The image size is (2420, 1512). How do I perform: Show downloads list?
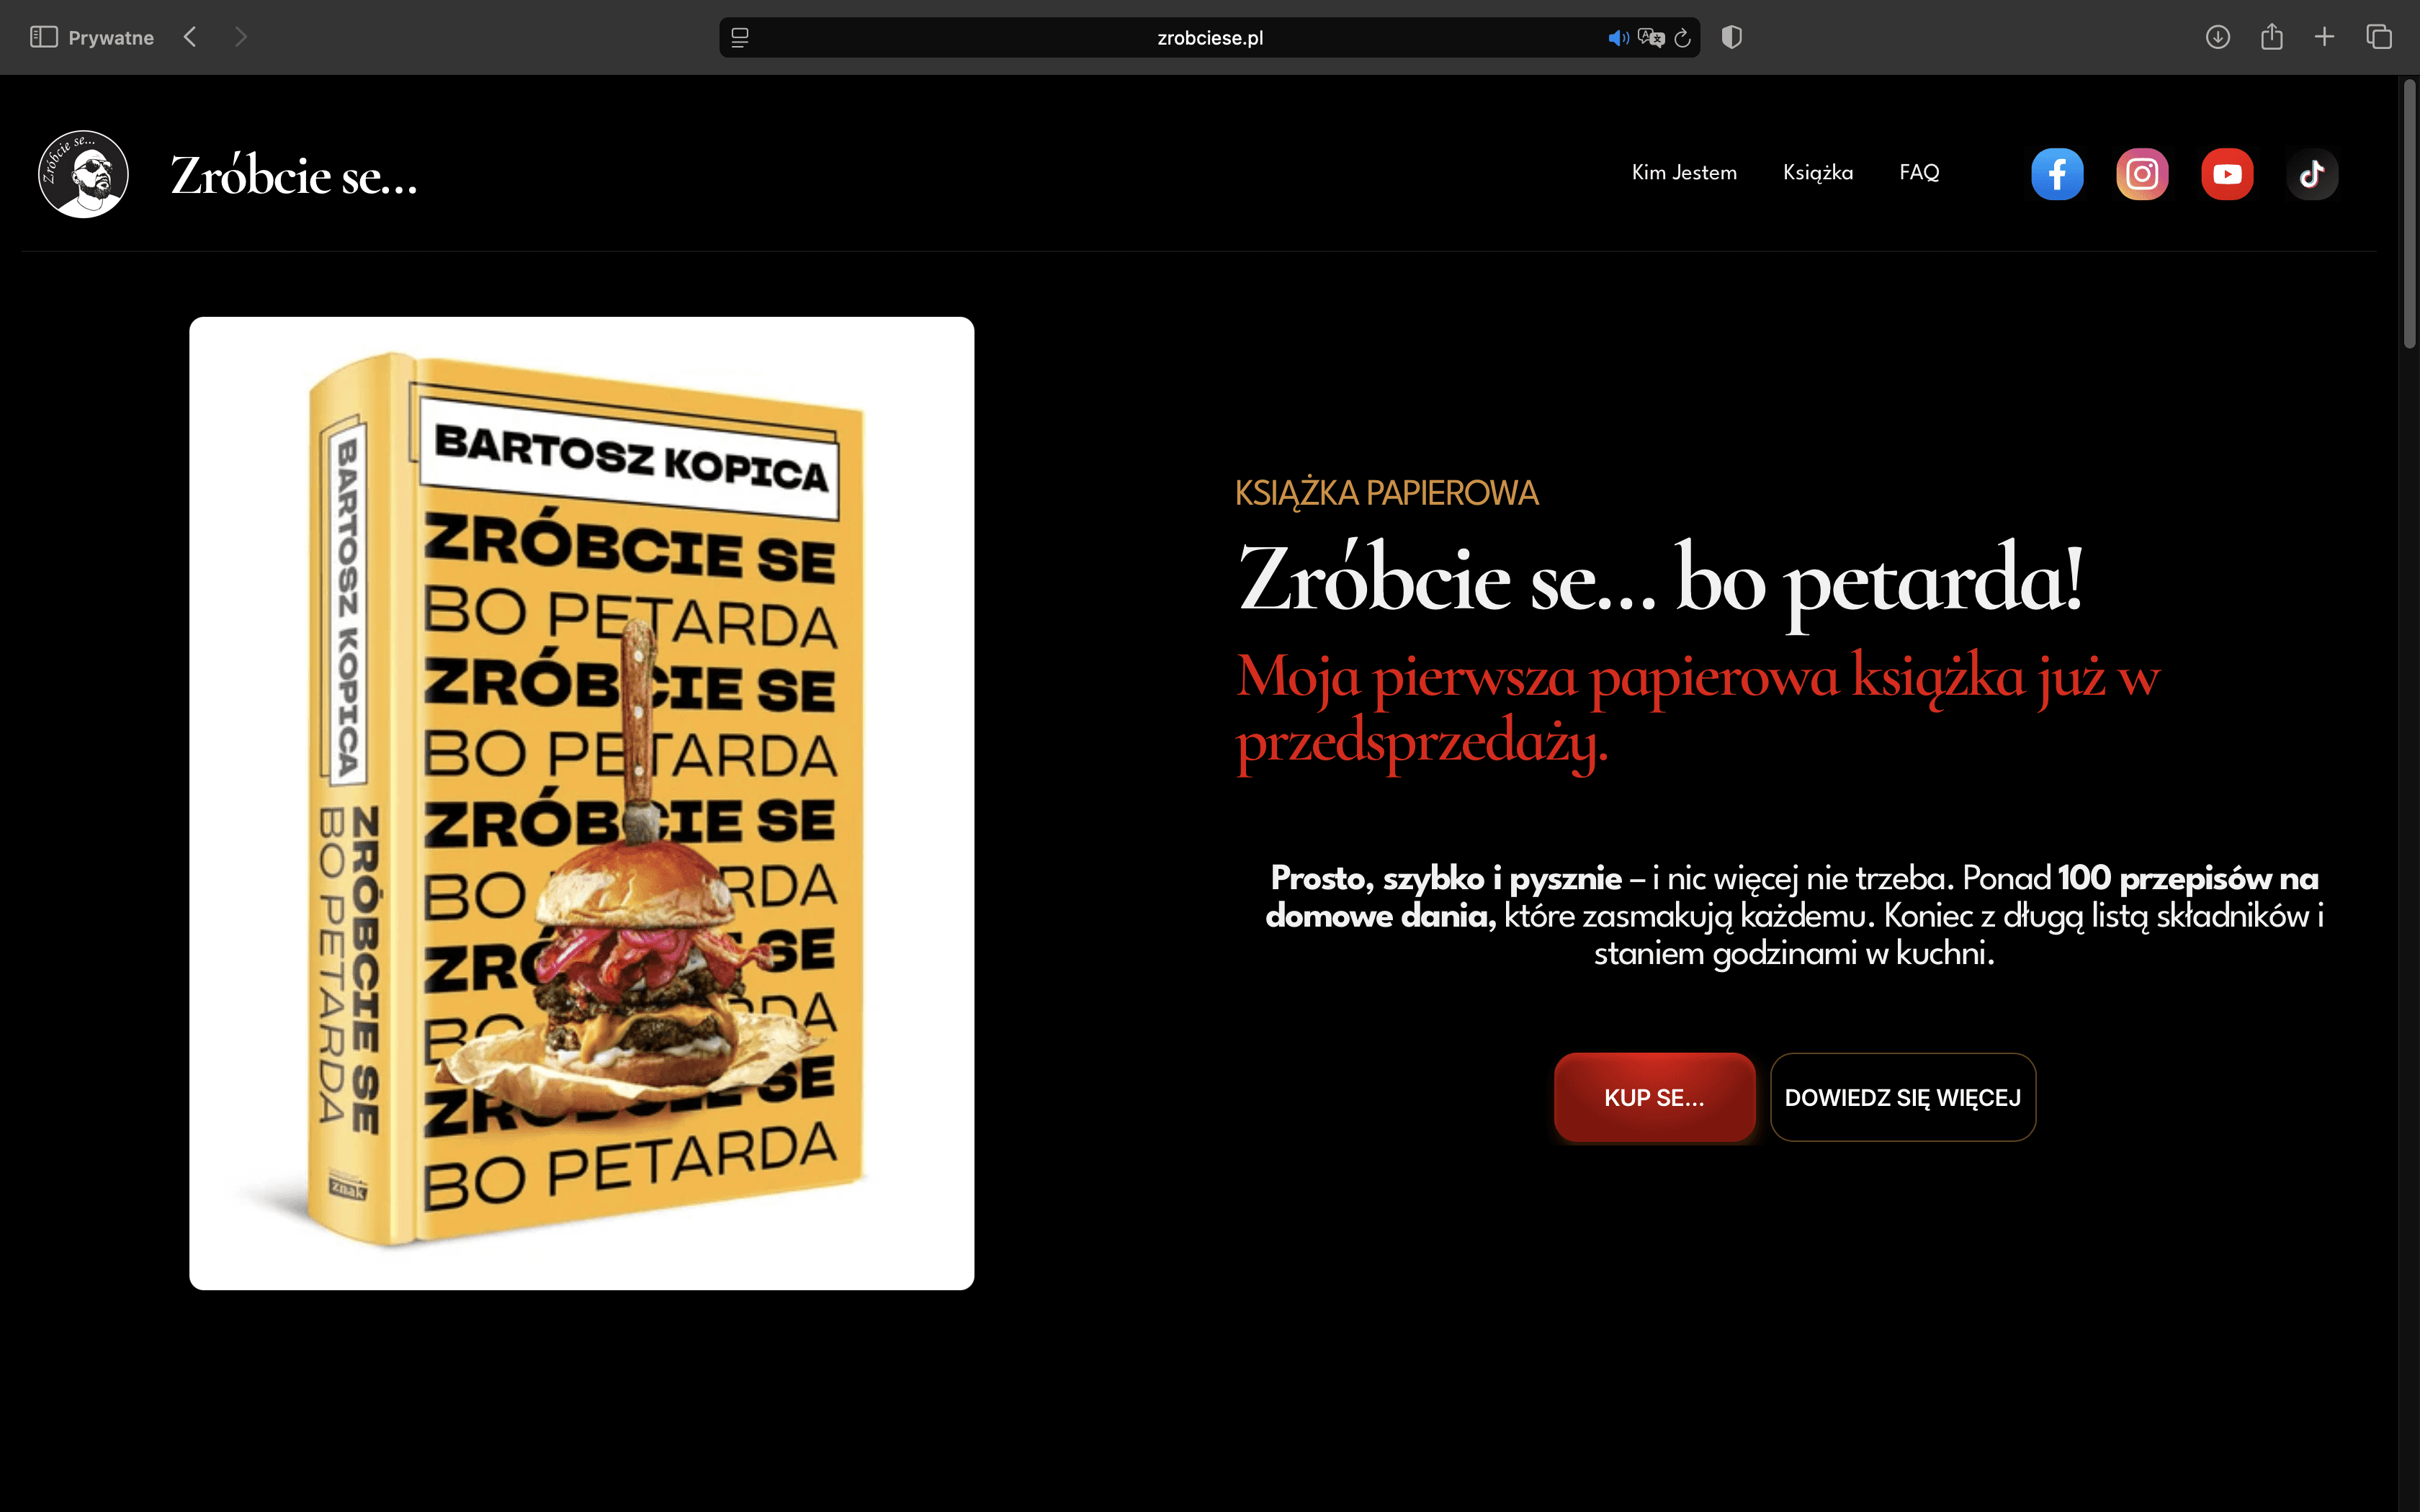click(2217, 37)
